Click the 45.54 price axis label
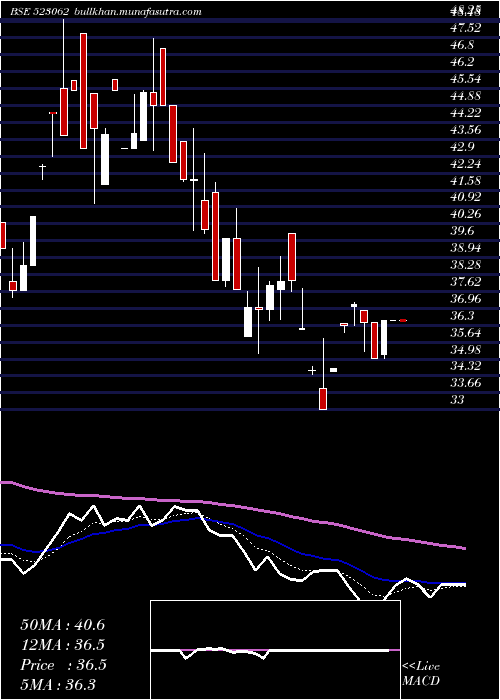 pyautogui.click(x=466, y=79)
